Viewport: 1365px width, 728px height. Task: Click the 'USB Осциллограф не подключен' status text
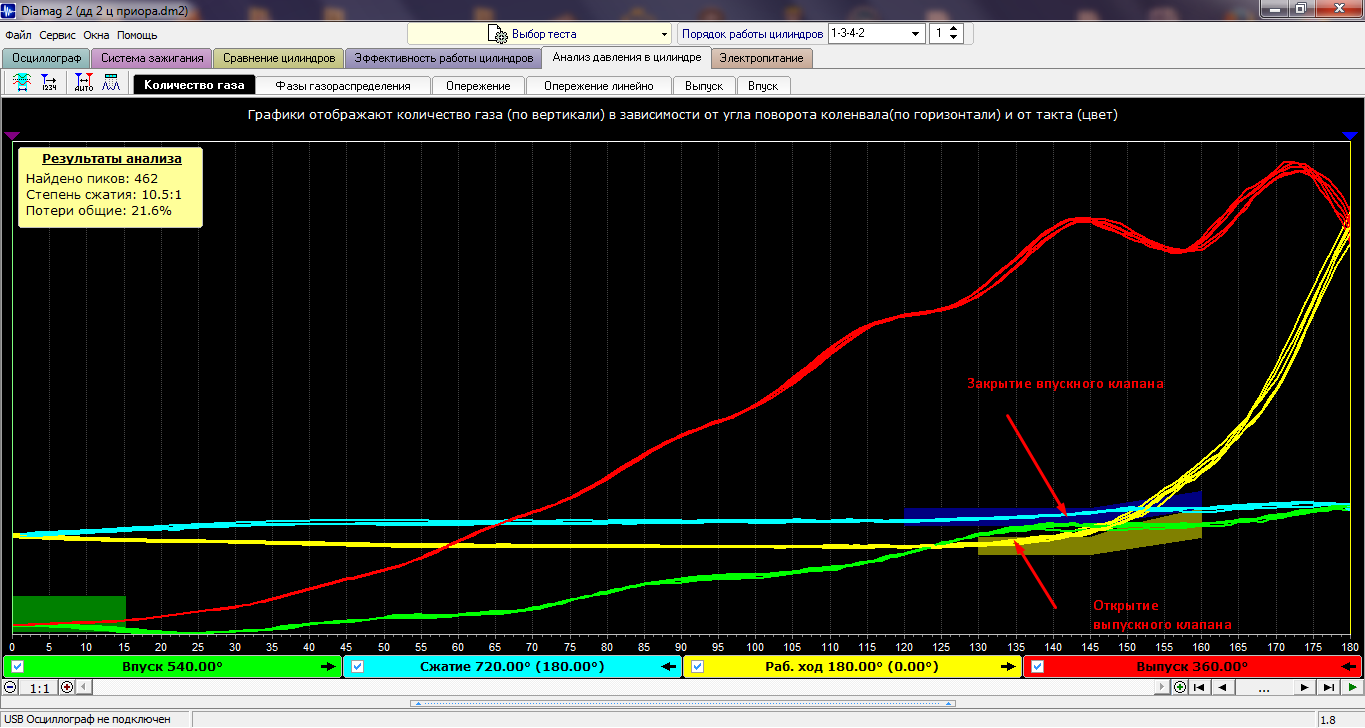coord(86,719)
